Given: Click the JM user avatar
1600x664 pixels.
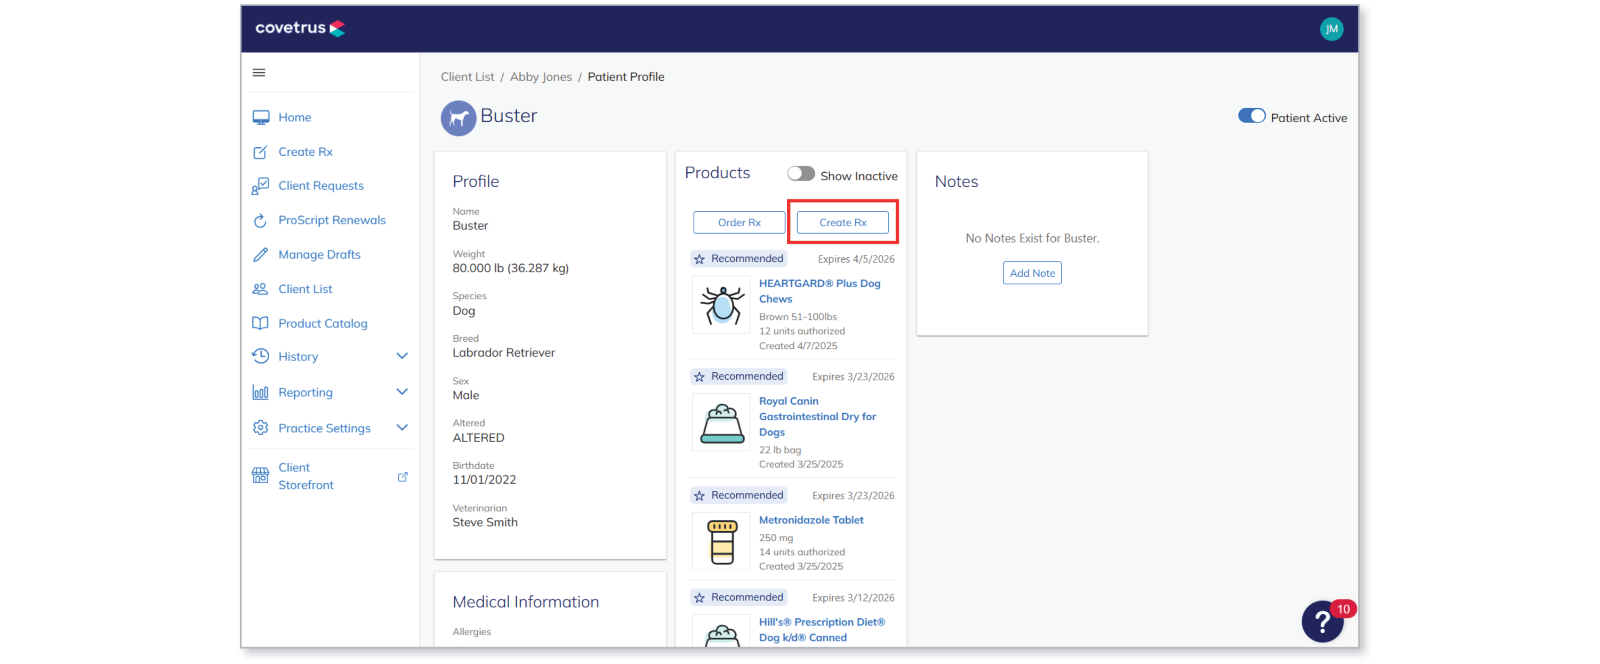Looking at the screenshot, I should coord(1331,29).
